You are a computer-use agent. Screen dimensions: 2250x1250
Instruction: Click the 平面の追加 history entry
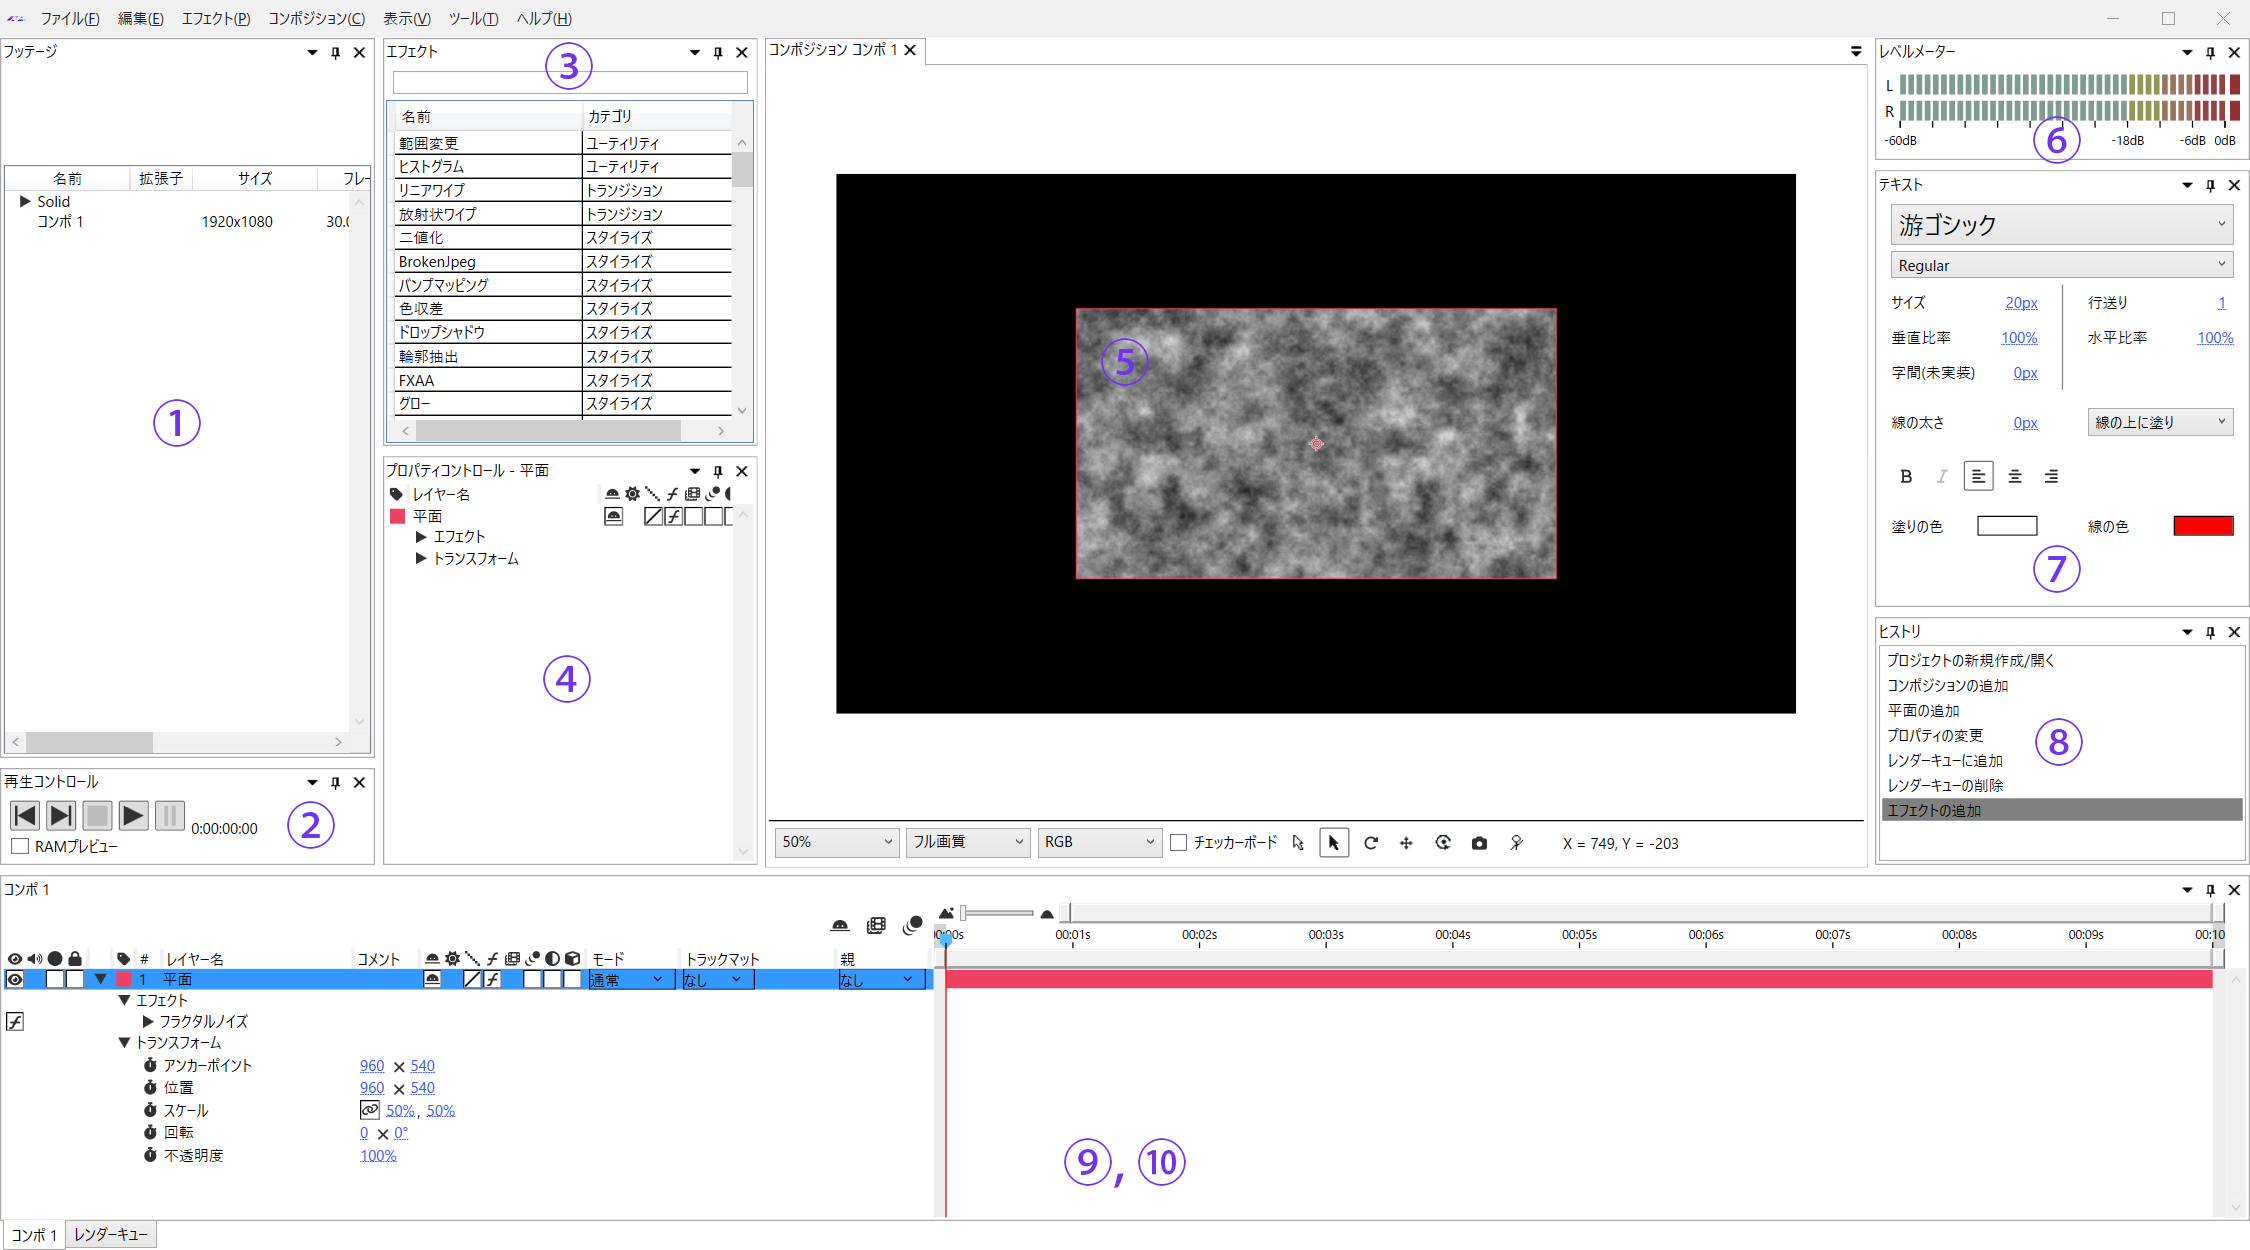click(x=1923, y=710)
